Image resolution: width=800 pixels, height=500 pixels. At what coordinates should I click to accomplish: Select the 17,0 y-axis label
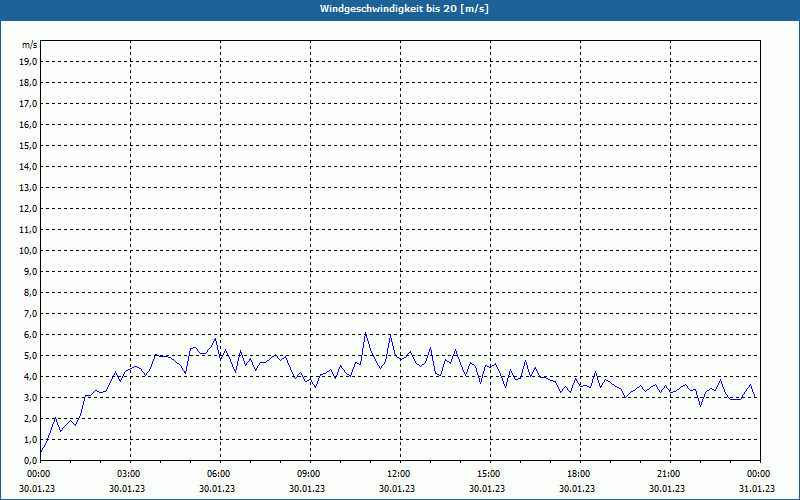(28, 104)
